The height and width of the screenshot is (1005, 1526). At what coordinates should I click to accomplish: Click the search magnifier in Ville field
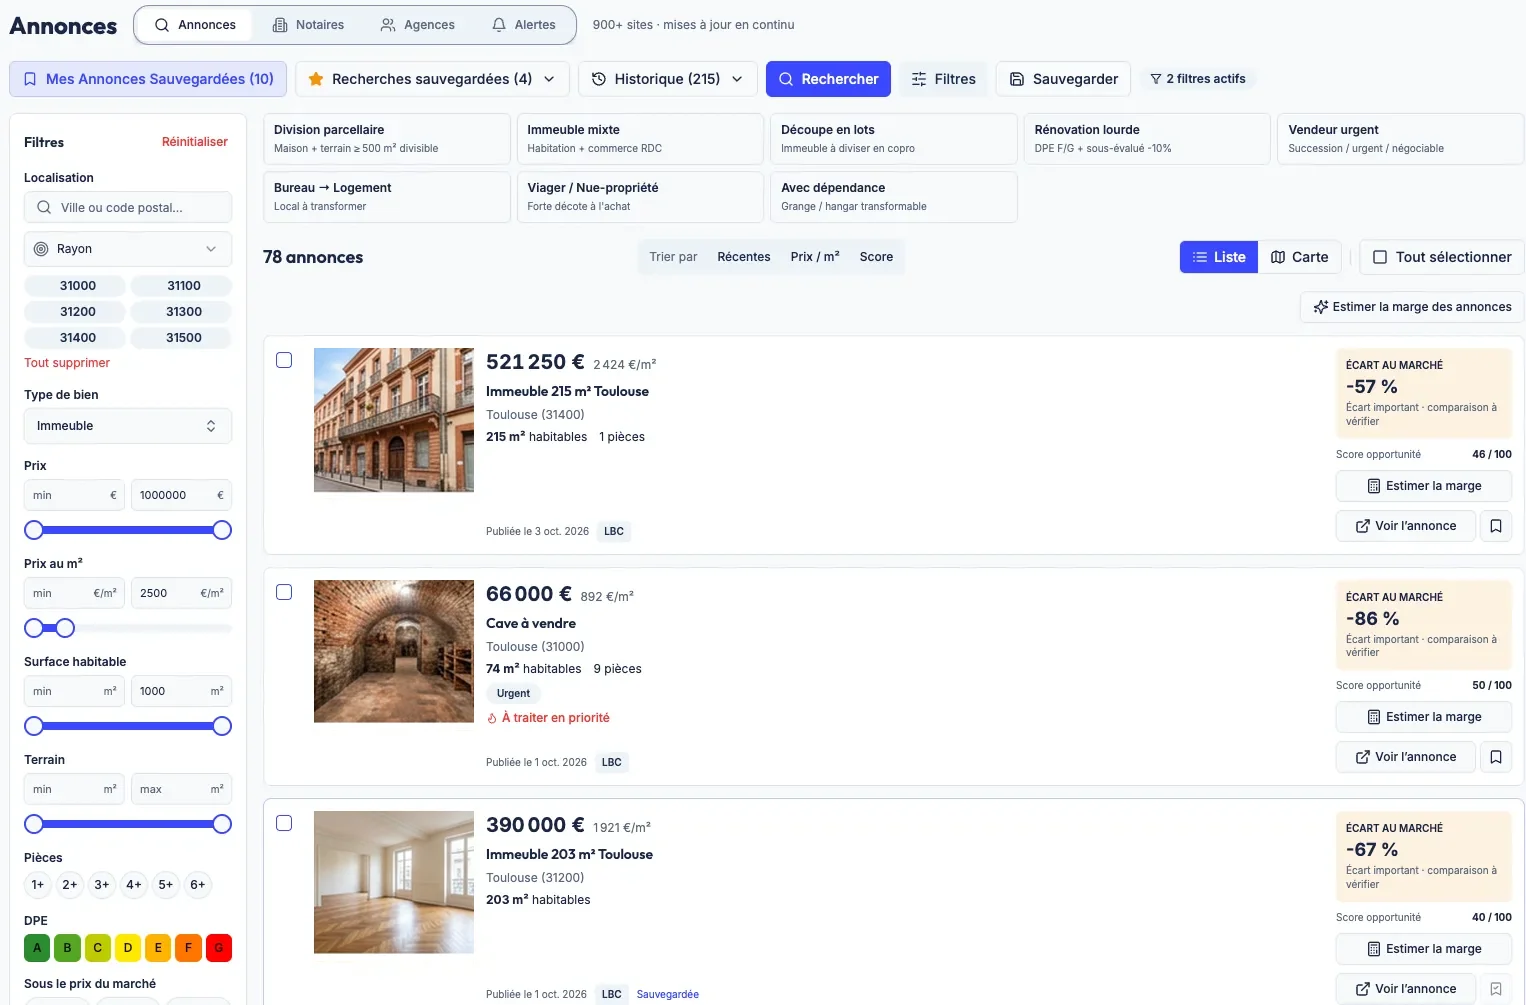(x=44, y=208)
